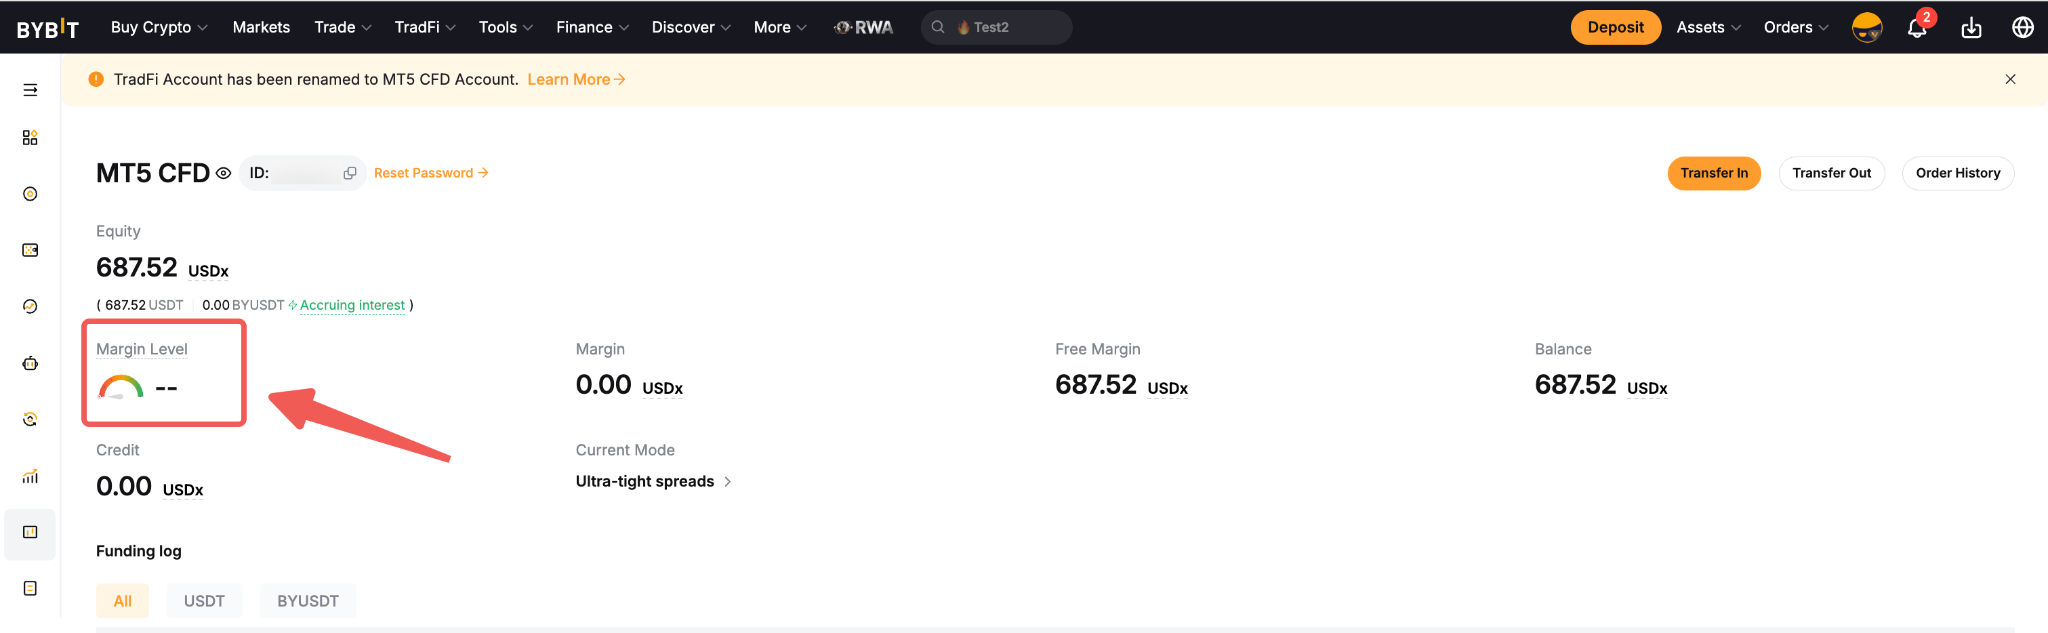
Task: Open the convert cycle icon in sidebar
Action: click(30, 419)
